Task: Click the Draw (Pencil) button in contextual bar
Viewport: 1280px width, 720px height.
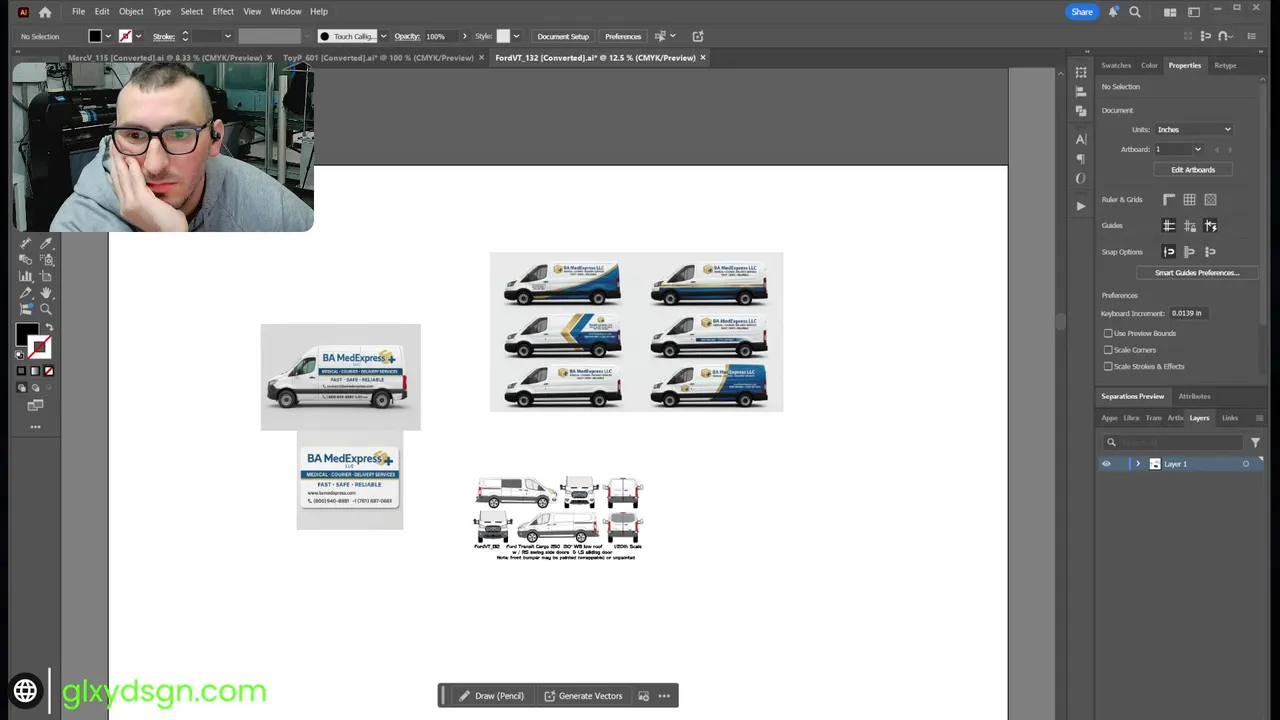Action: pos(492,696)
